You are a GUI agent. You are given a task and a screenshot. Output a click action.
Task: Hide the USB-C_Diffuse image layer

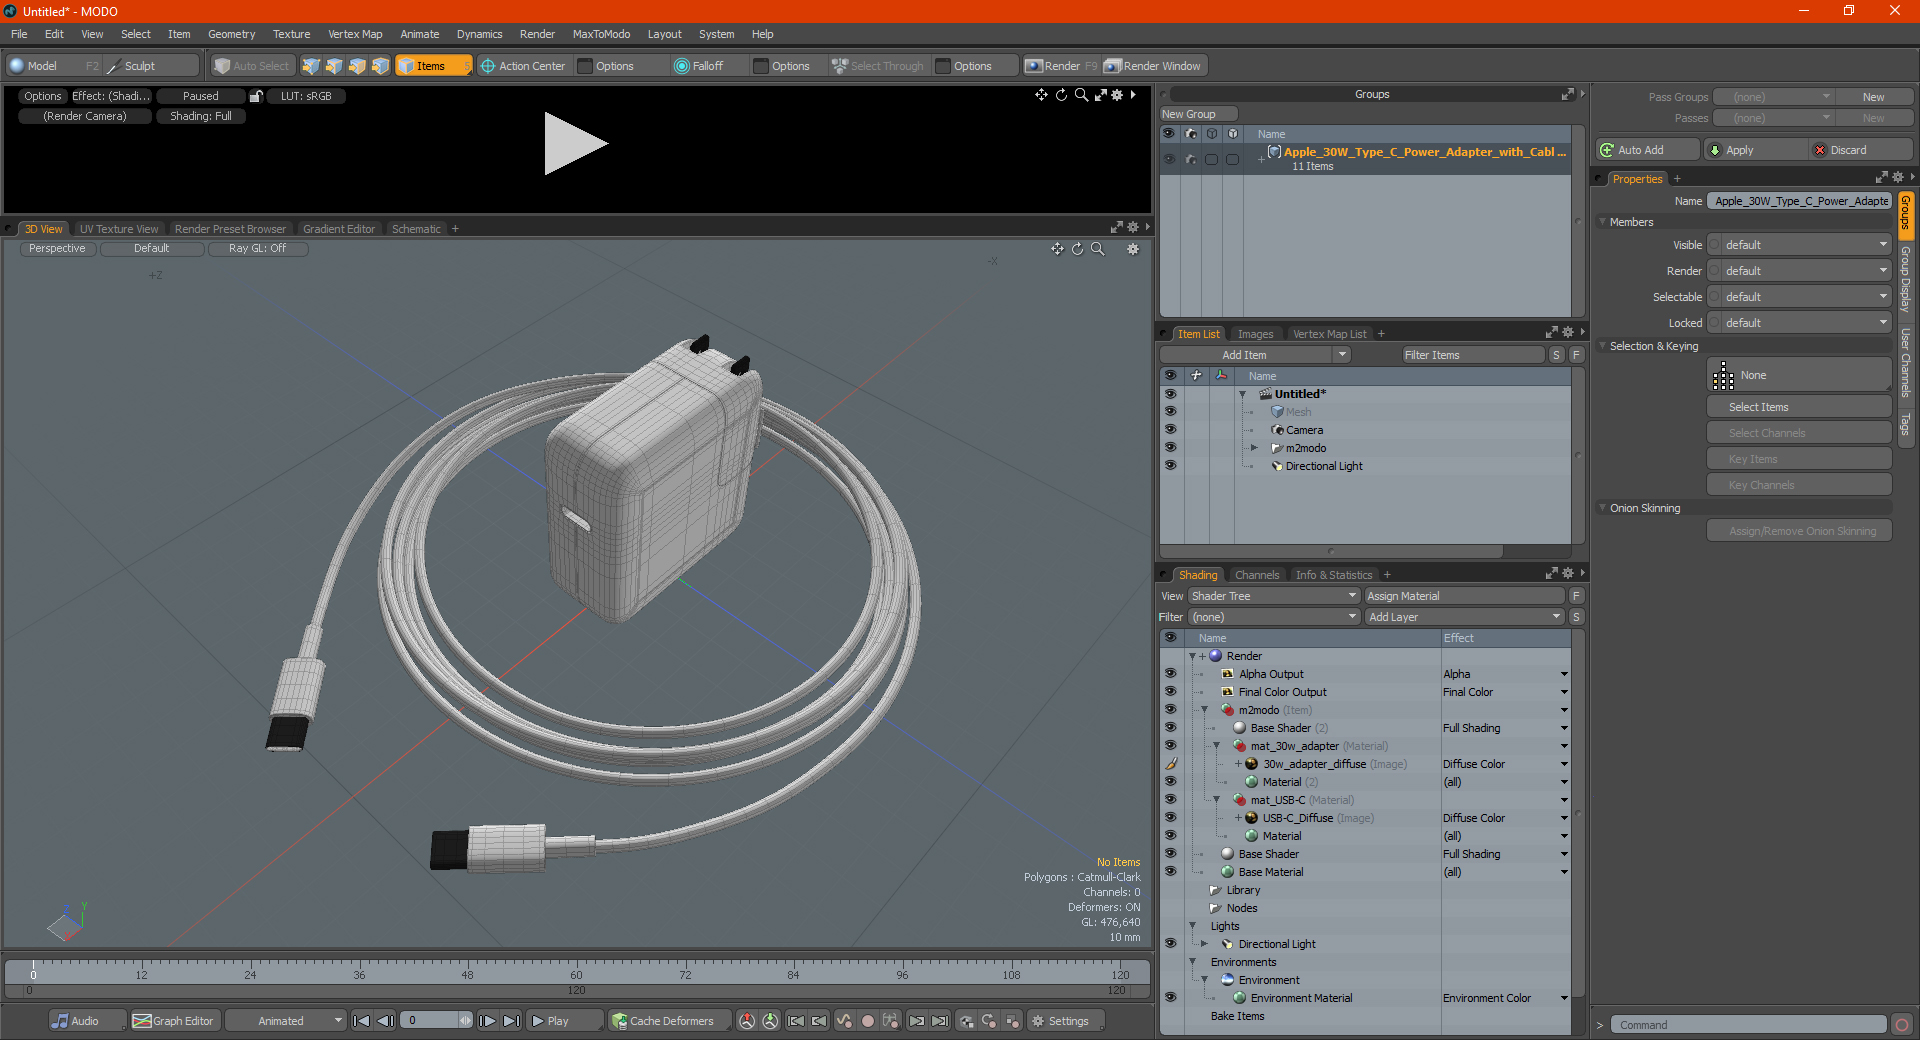coord(1170,818)
